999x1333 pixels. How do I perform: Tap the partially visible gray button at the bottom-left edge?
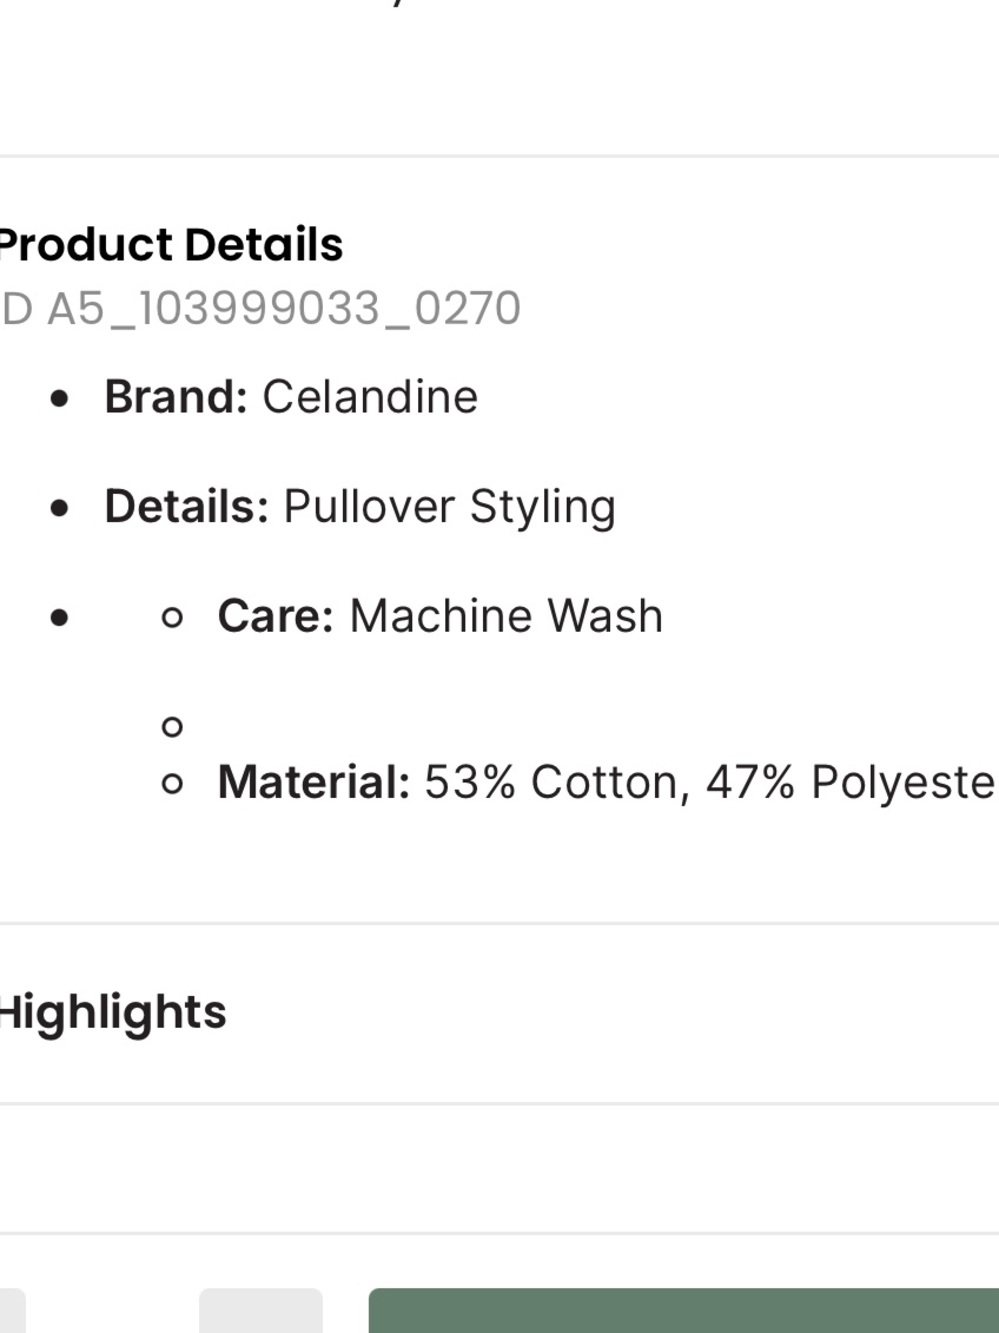pos(12,1311)
